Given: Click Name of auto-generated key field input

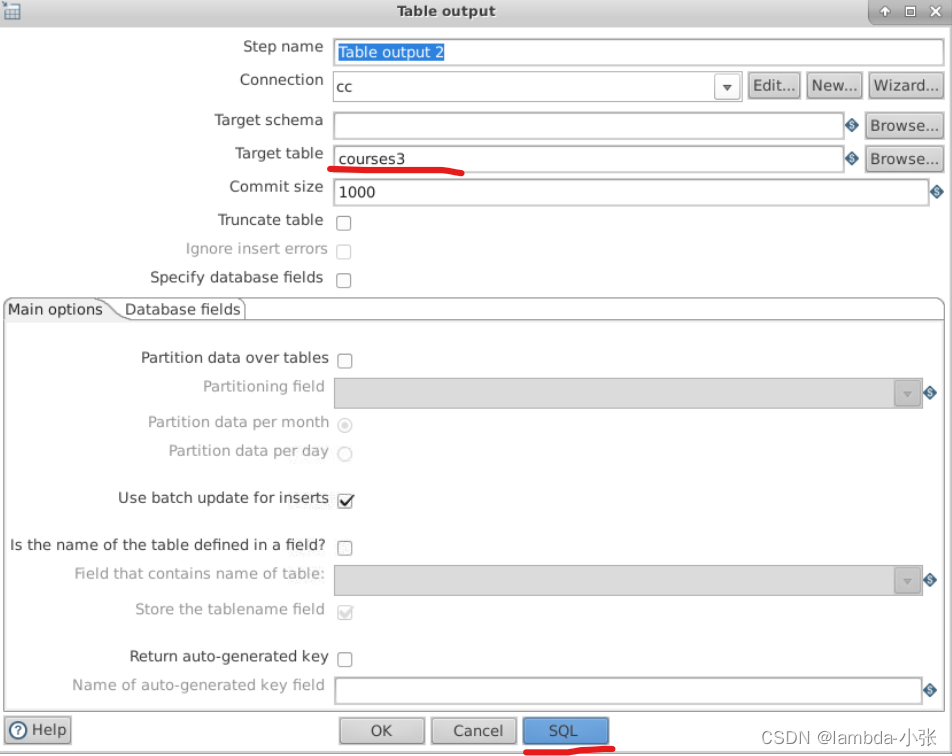Looking at the screenshot, I should pyautogui.click(x=628, y=691).
